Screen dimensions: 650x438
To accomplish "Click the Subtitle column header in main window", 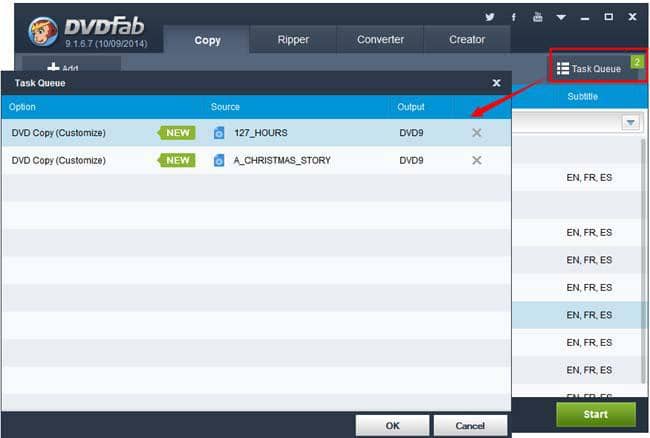I will pos(582,97).
